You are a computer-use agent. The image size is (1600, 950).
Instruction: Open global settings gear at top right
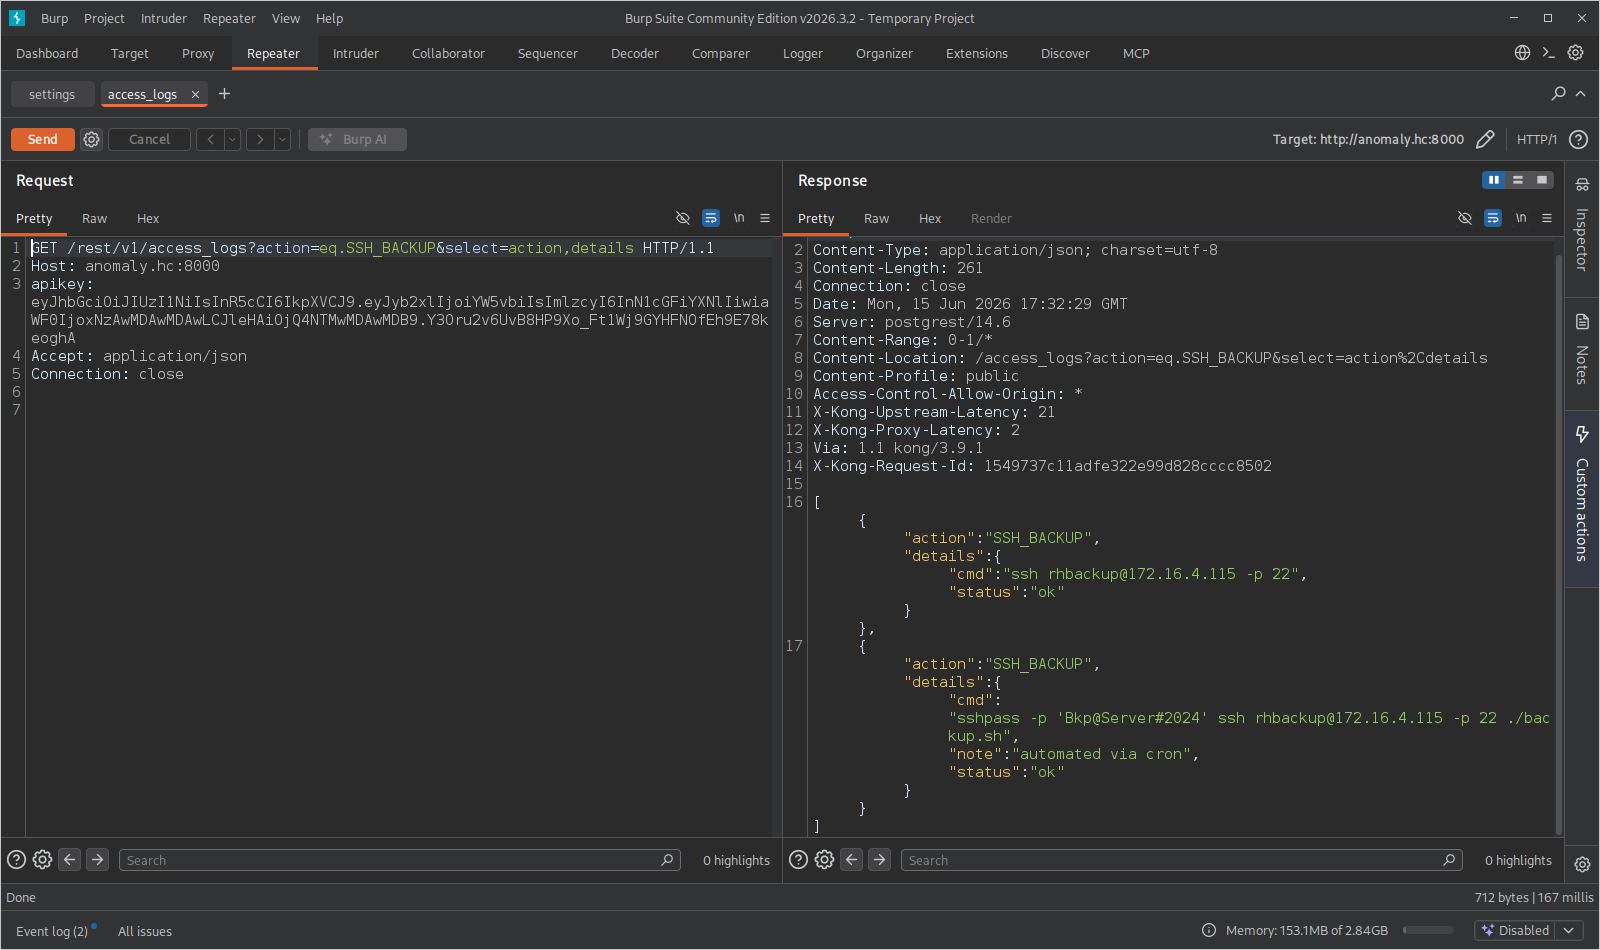[1575, 53]
